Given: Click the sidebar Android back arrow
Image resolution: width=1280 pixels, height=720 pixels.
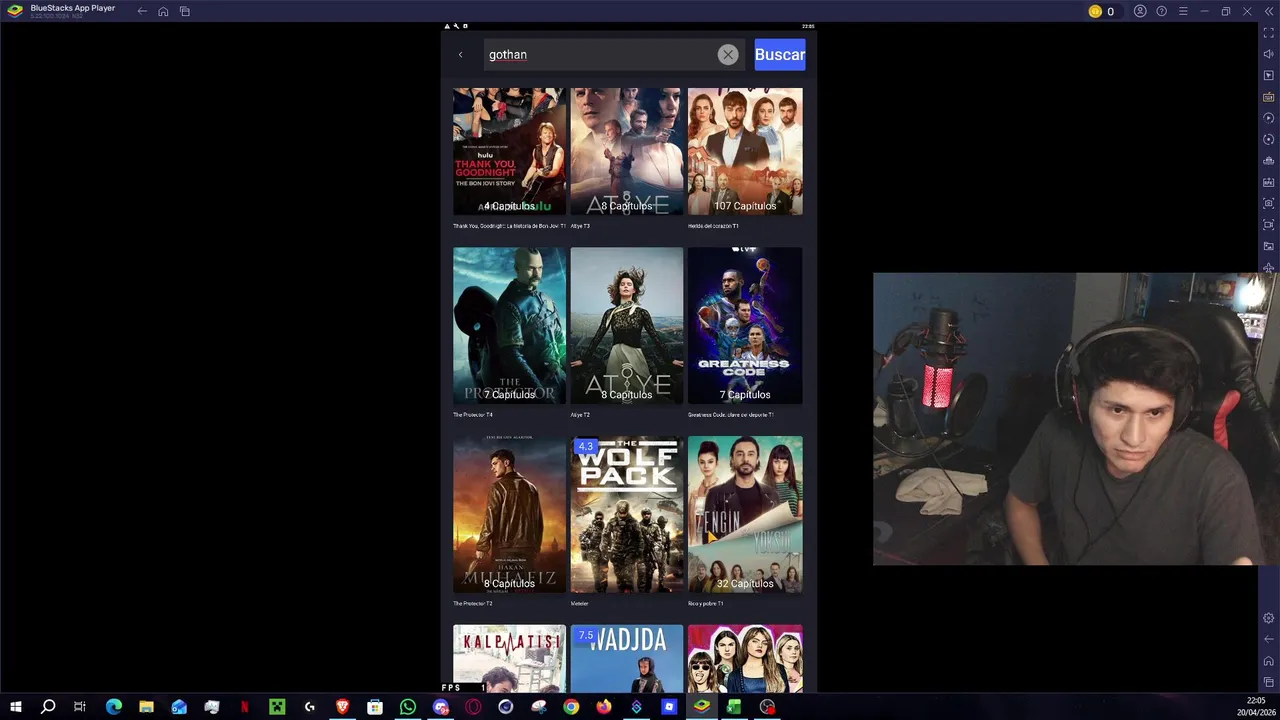Looking at the screenshot, I should coord(1269,639).
